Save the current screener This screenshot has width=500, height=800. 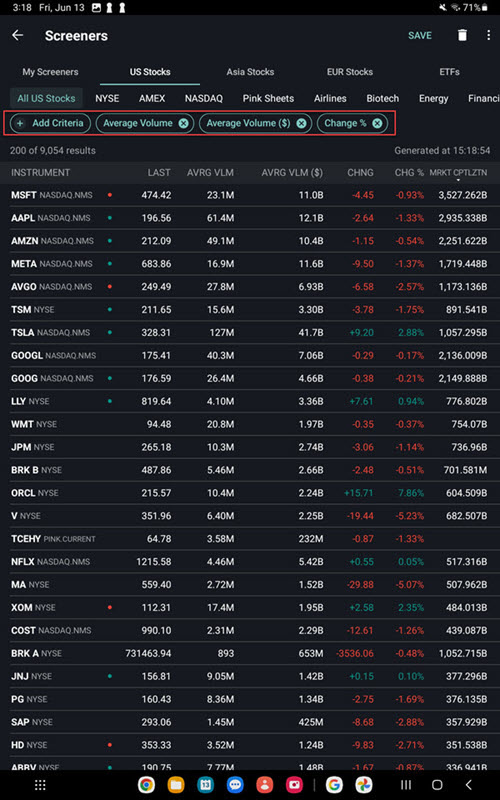[419, 35]
